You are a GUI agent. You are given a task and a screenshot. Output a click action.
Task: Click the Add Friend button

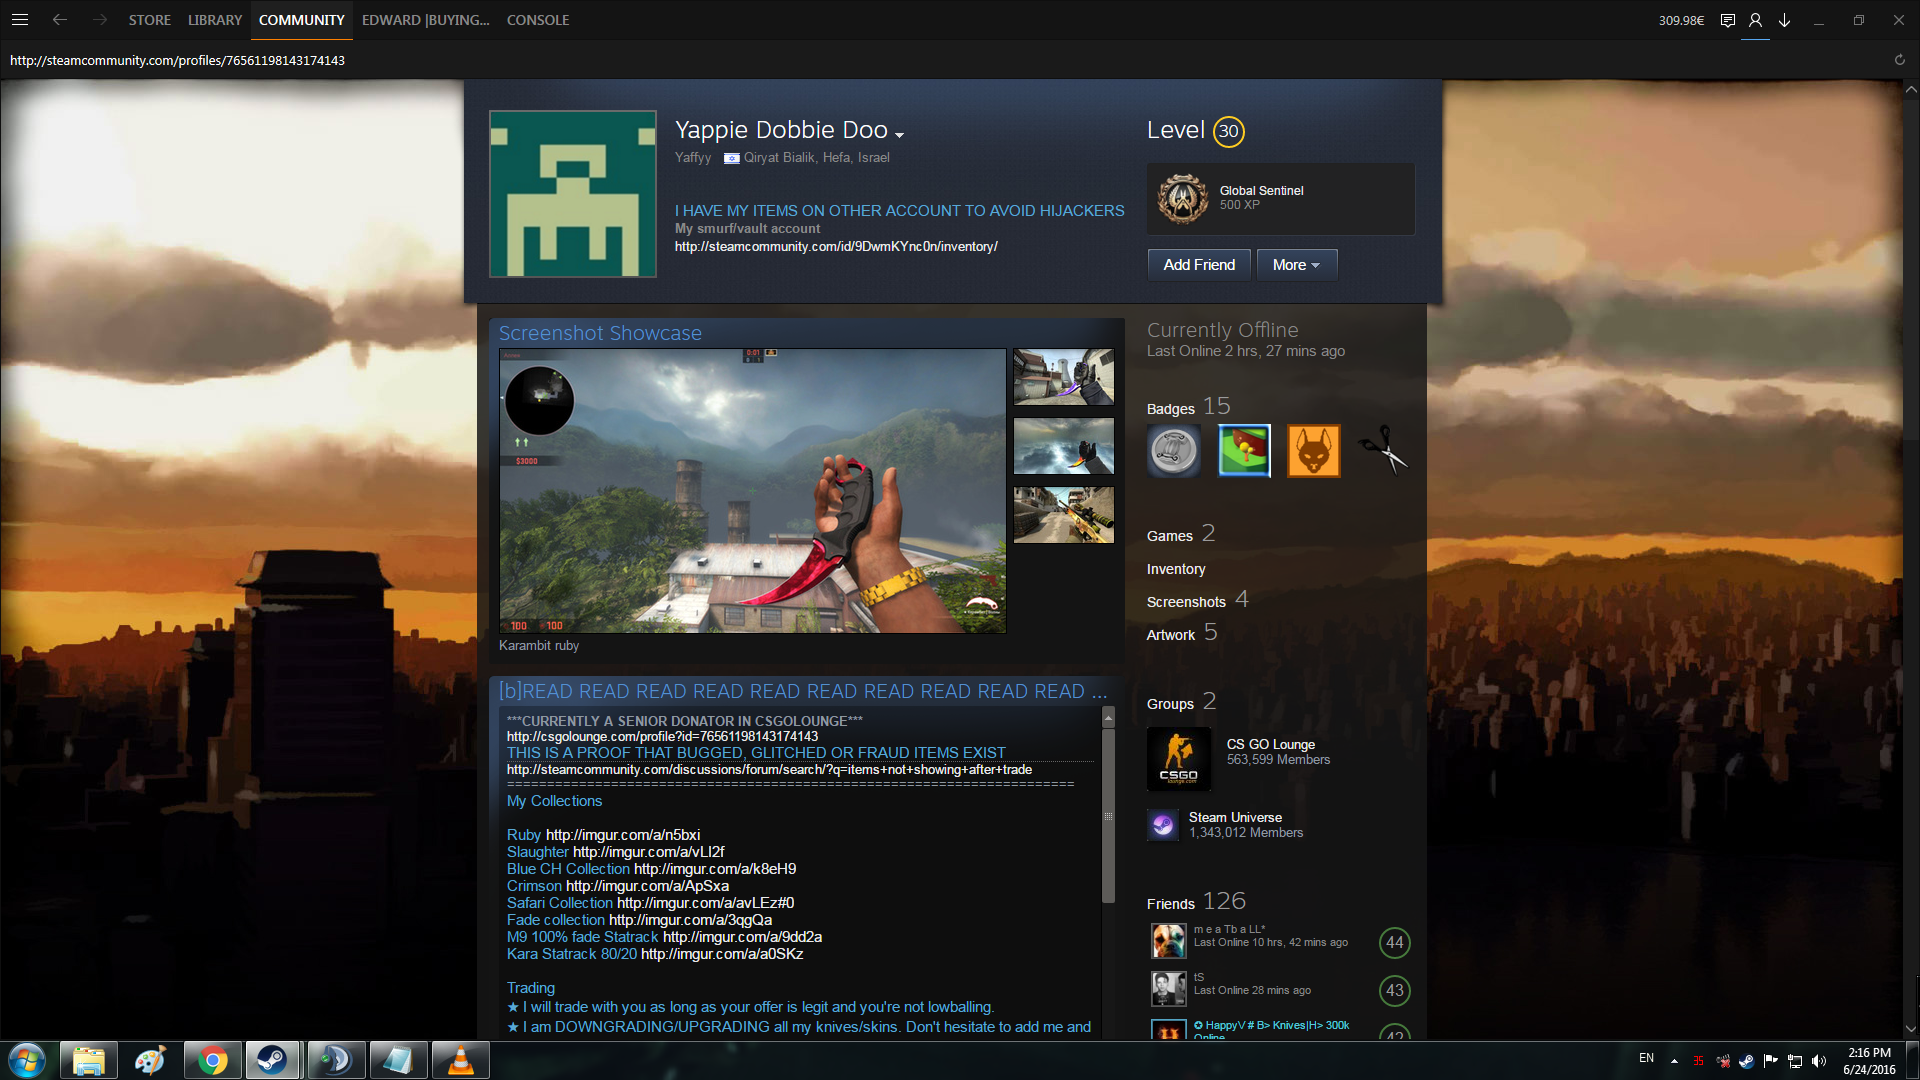pos(1198,265)
